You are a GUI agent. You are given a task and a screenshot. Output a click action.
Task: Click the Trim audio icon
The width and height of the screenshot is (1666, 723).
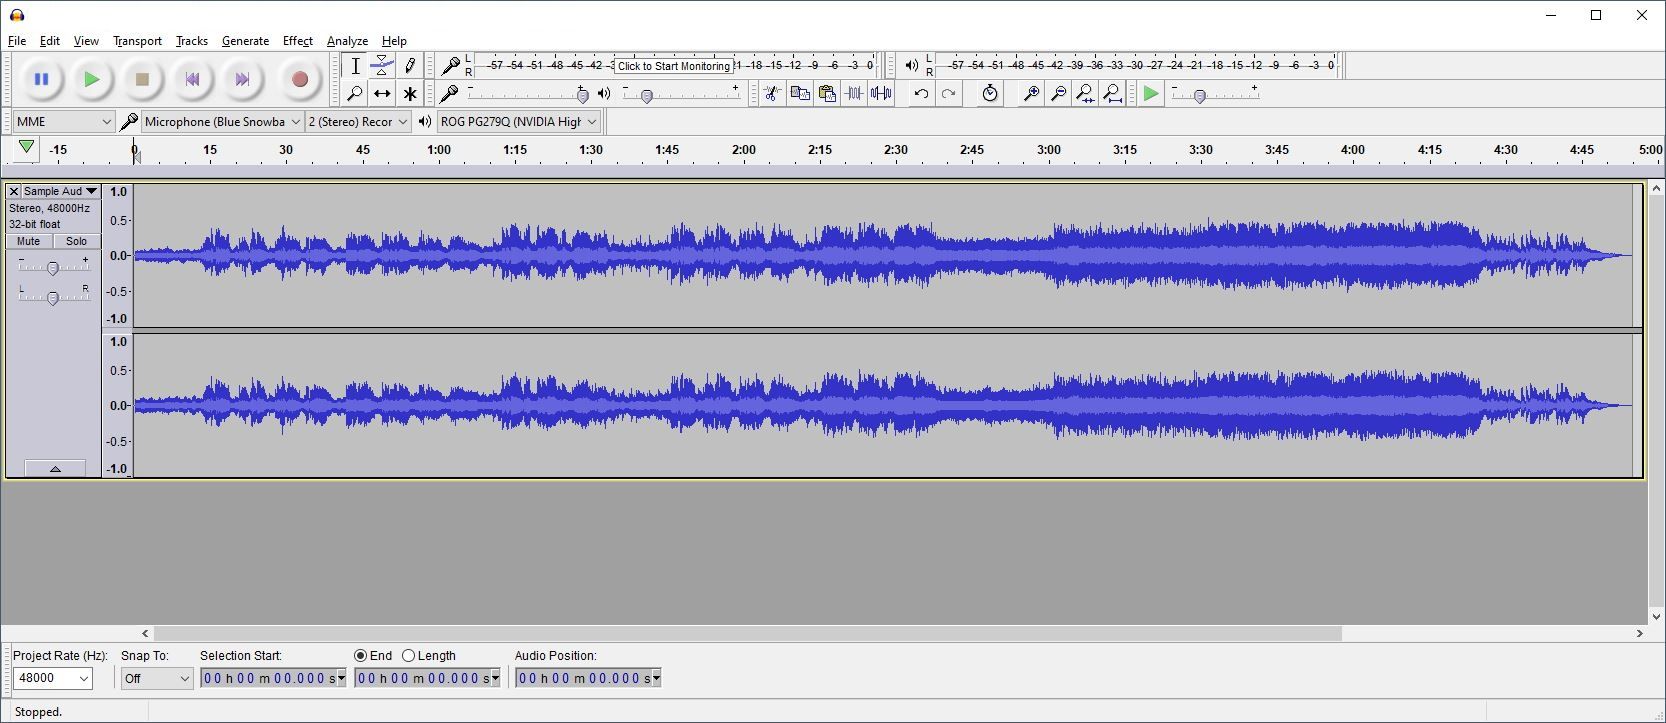point(854,93)
